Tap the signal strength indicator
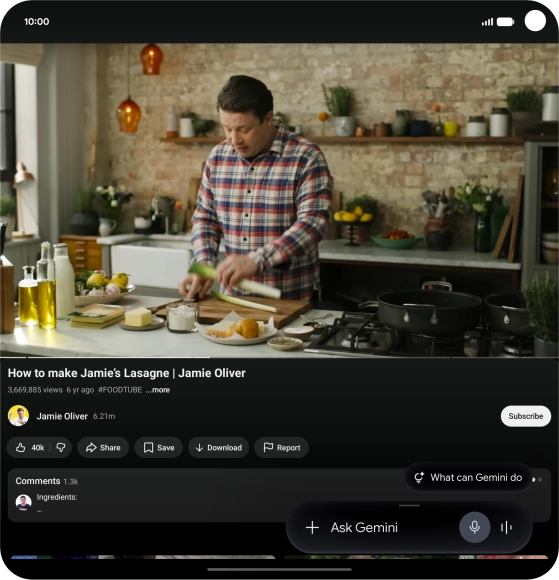This screenshot has height=580, width=559. (487, 22)
